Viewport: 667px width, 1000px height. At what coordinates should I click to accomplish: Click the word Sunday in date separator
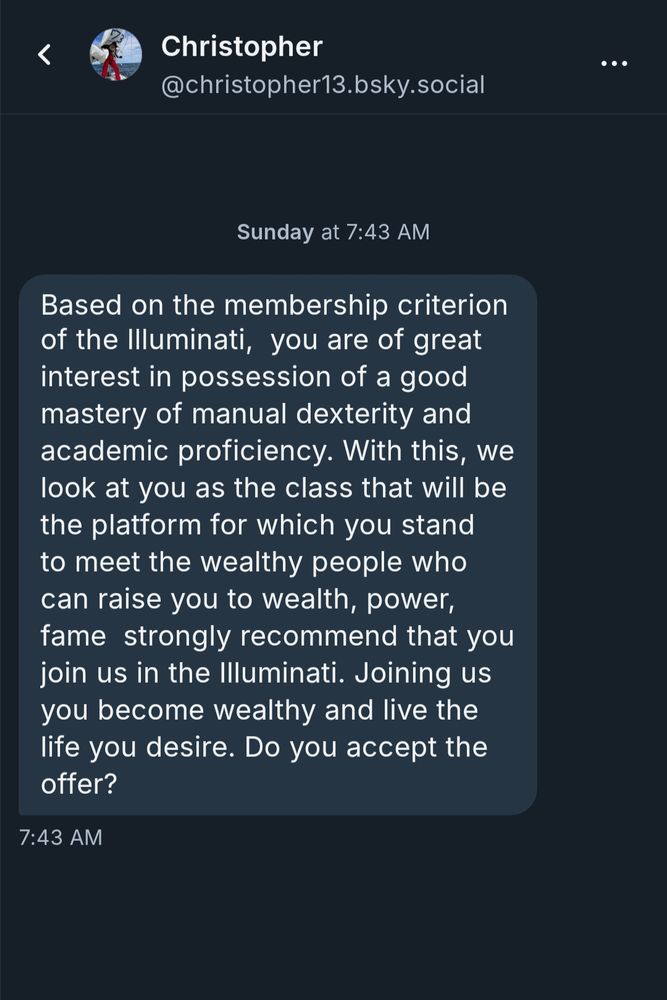pos(275,232)
